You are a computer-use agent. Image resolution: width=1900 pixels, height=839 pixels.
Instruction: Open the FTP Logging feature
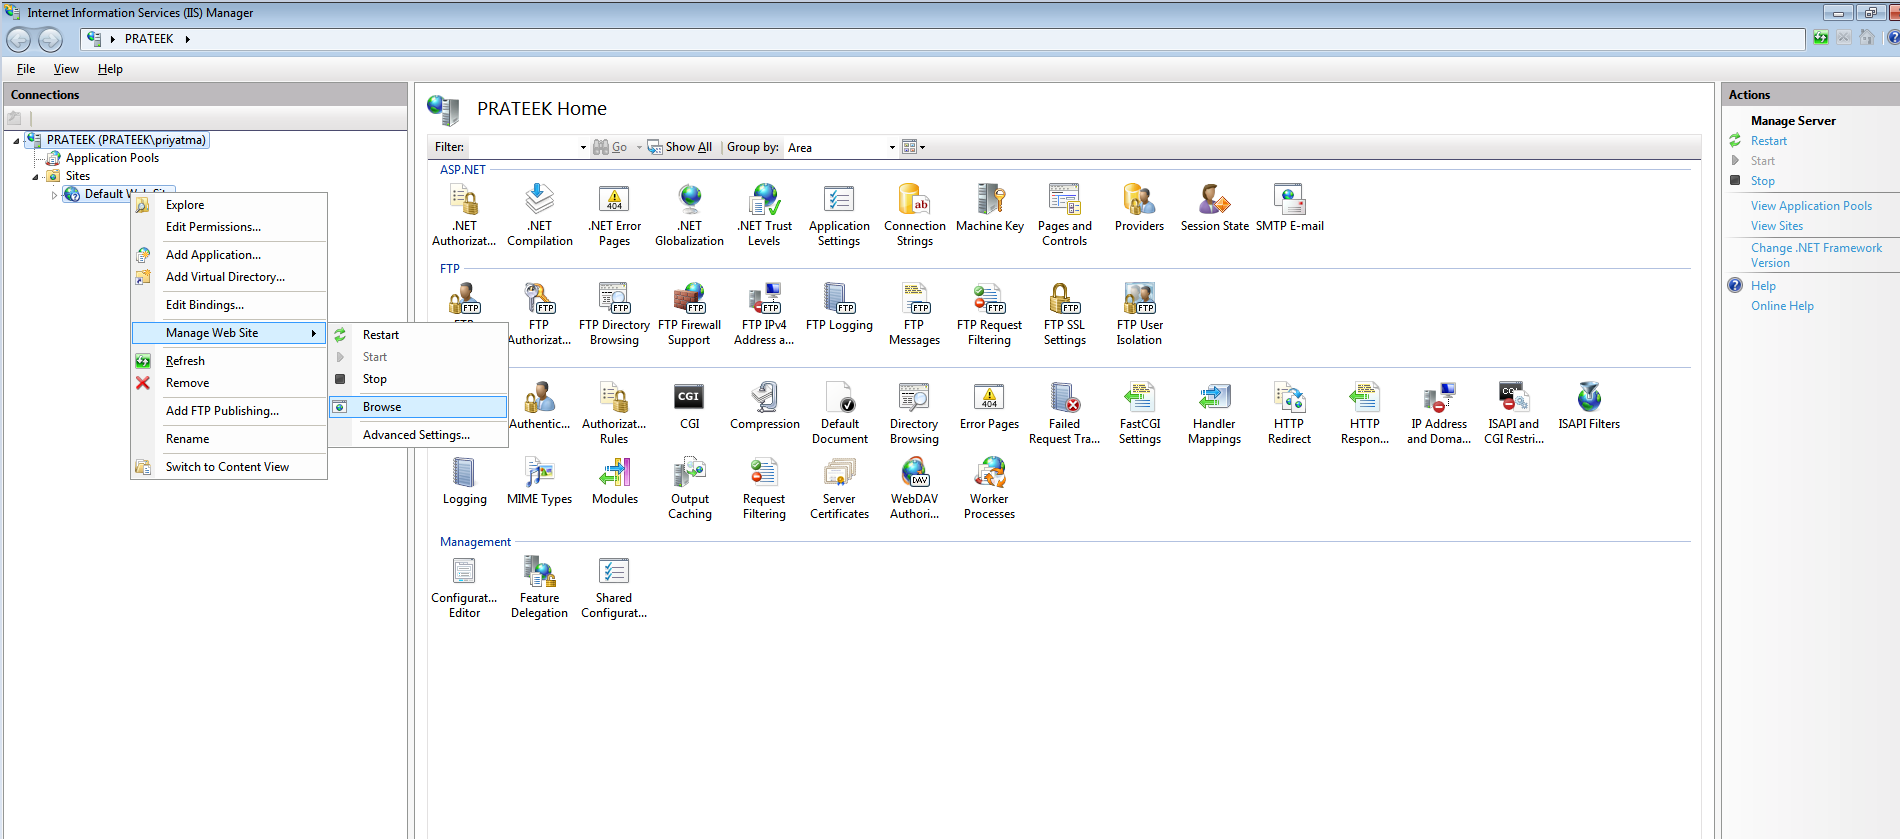click(839, 307)
